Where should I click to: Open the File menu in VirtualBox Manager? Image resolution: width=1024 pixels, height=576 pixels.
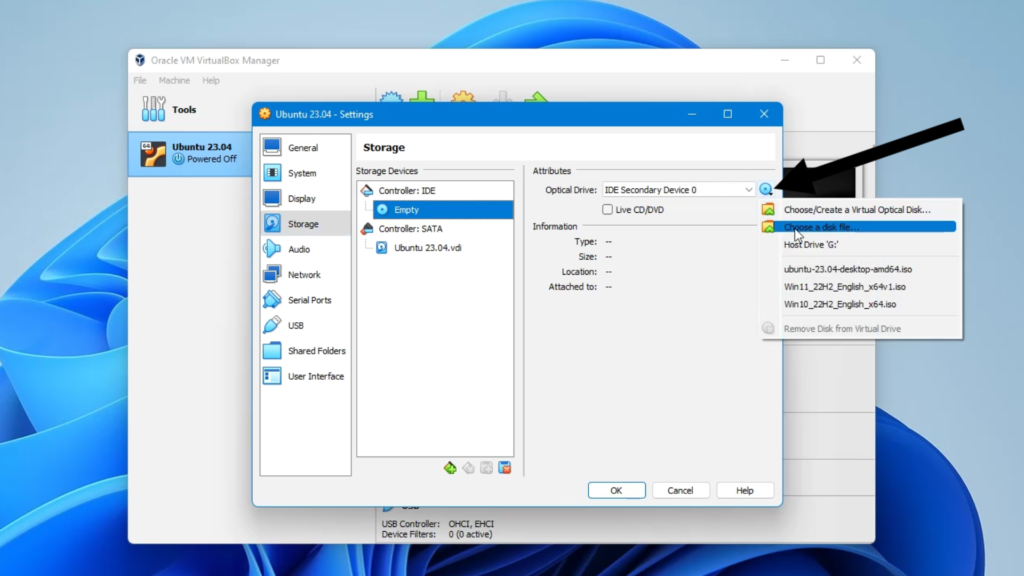tap(140, 80)
